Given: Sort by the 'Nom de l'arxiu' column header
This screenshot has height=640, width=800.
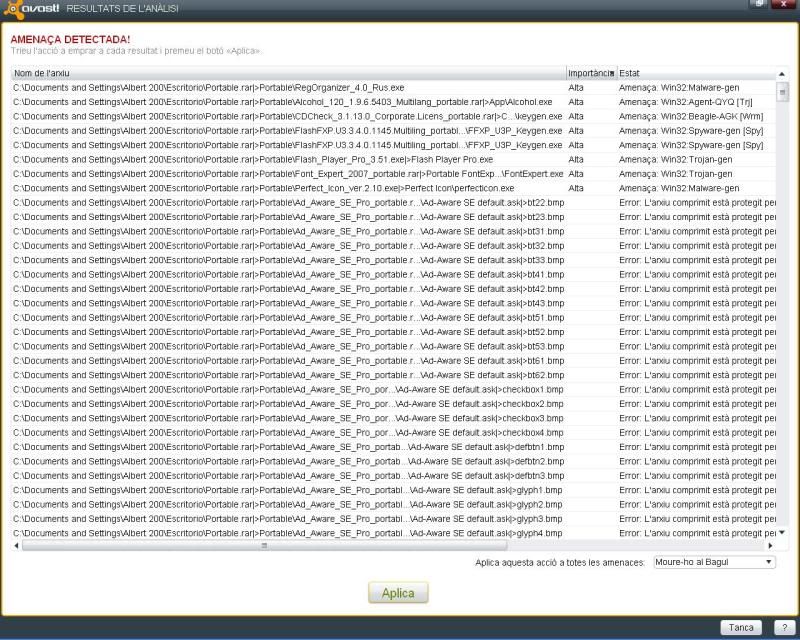Looking at the screenshot, I should pos(288,73).
